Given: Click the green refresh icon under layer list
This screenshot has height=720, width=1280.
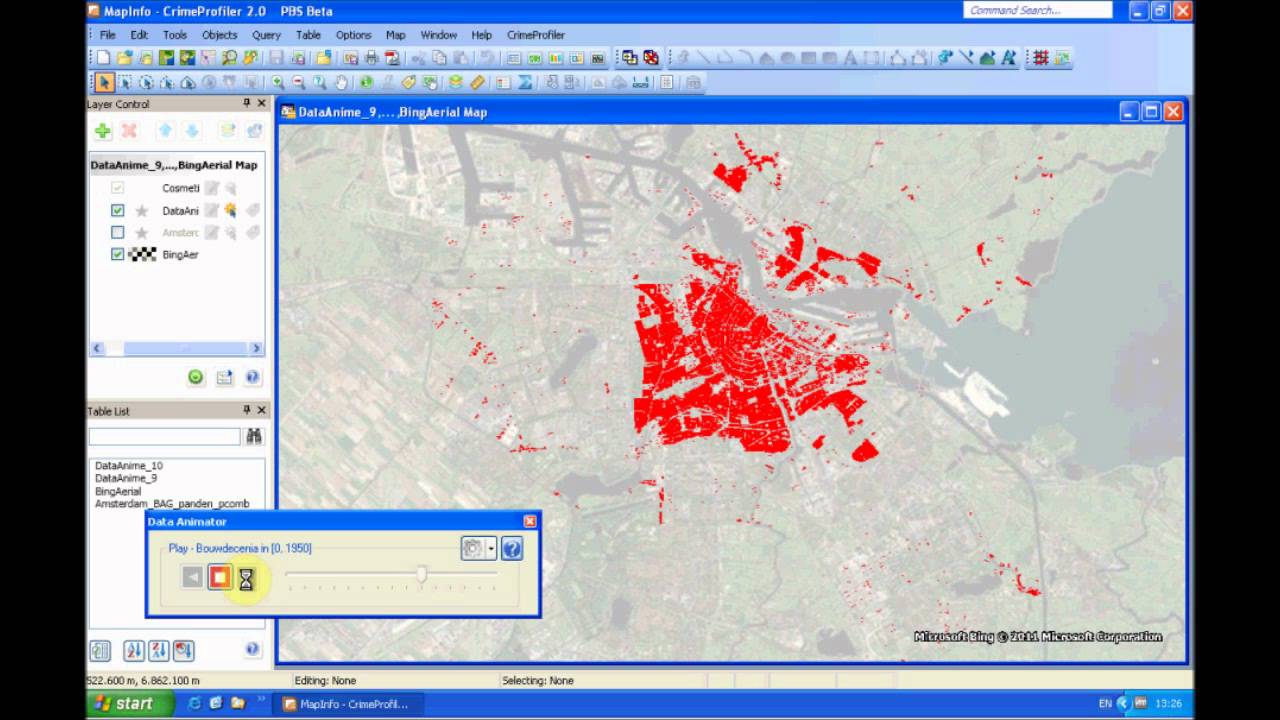Looking at the screenshot, I should point(196,377).
